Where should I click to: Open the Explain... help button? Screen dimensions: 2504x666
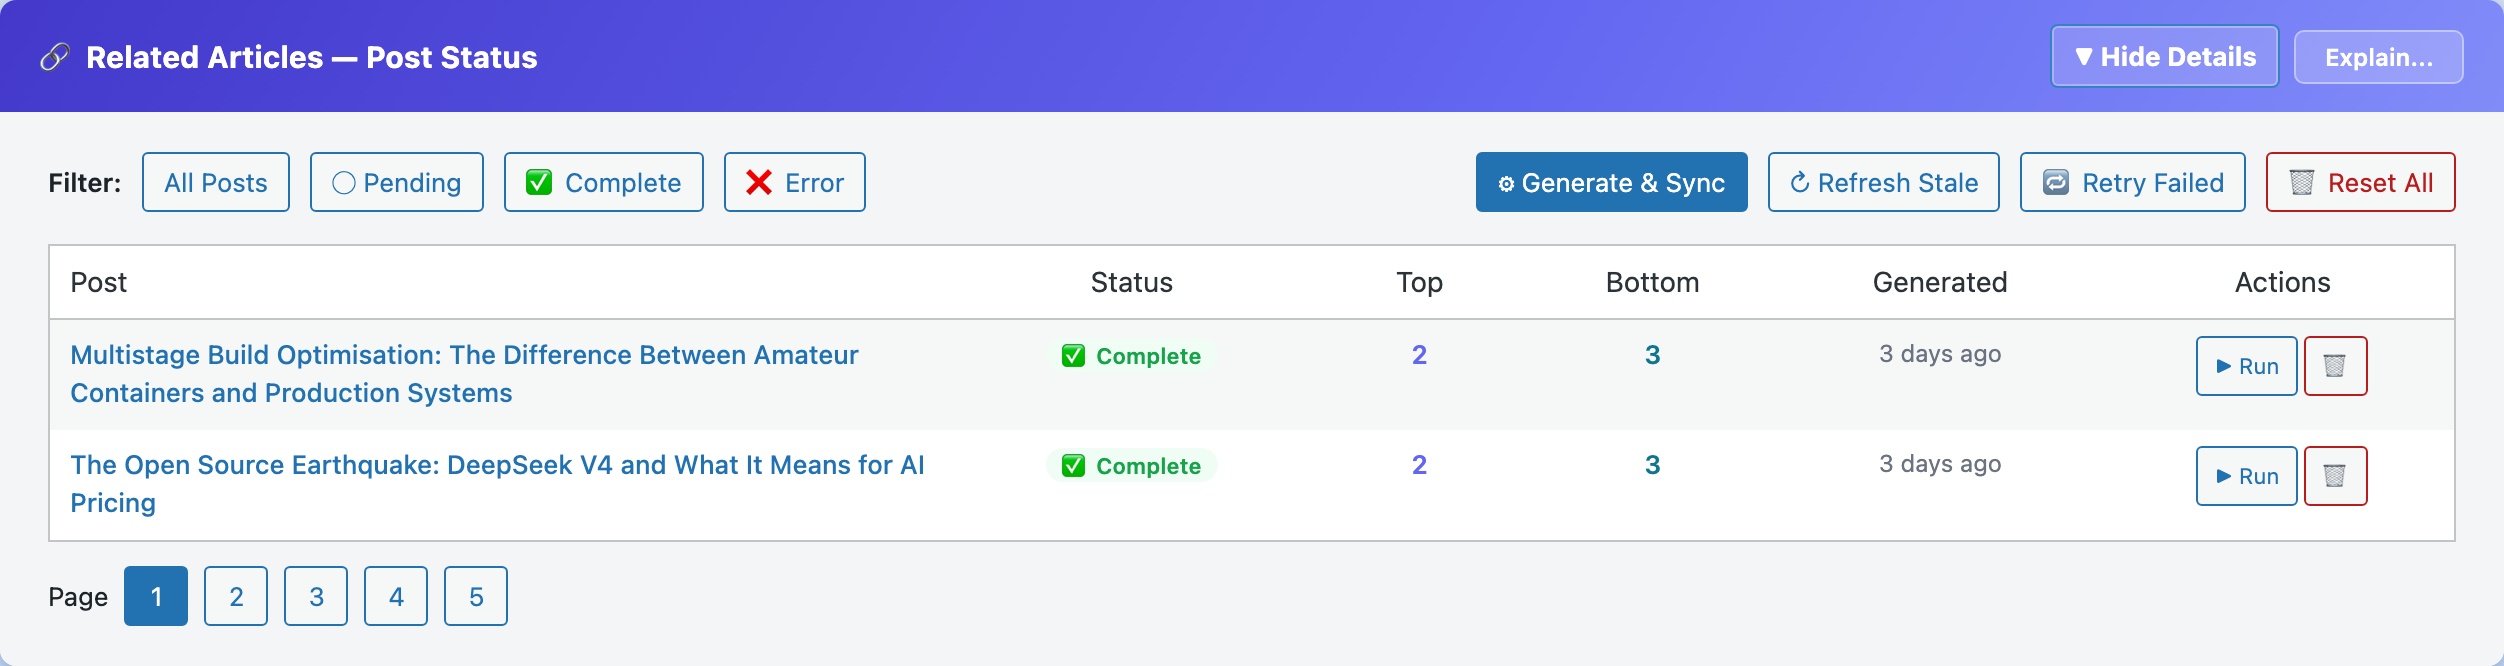pos(2378,57)
